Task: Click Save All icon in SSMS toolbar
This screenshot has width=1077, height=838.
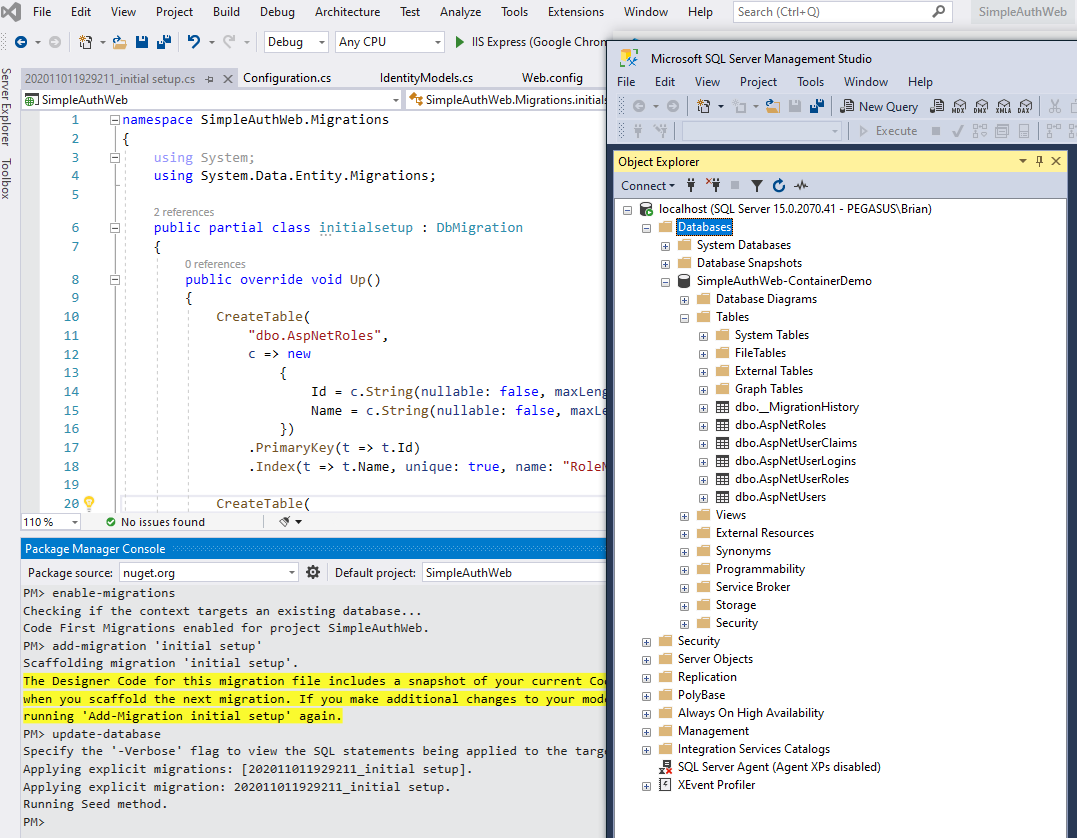Action: click(x=817, y=106)
